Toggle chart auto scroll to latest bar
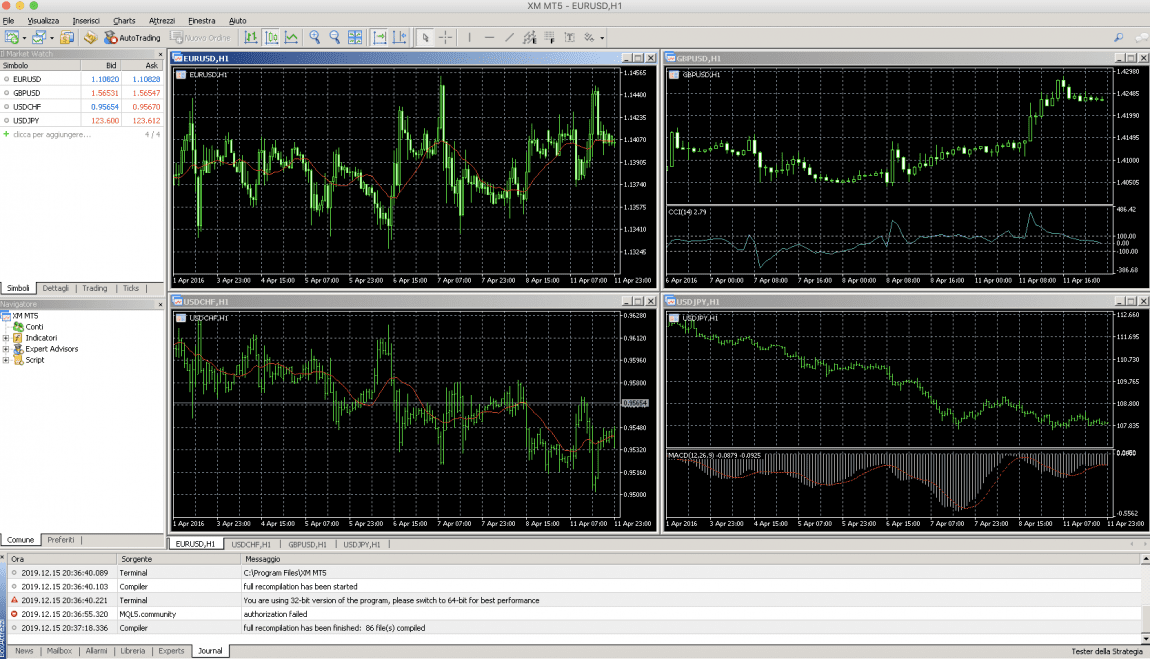 [380, 37]
